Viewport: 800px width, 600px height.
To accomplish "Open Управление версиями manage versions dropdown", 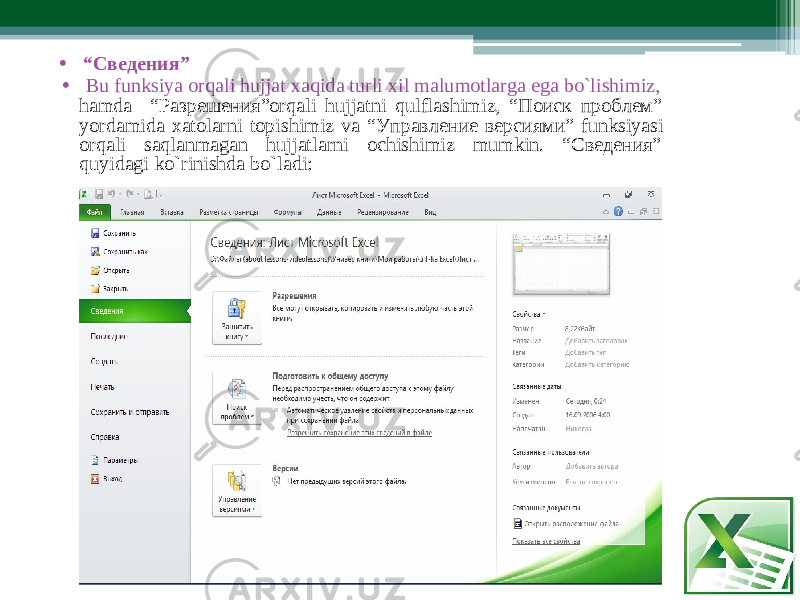I will [237, 491].
